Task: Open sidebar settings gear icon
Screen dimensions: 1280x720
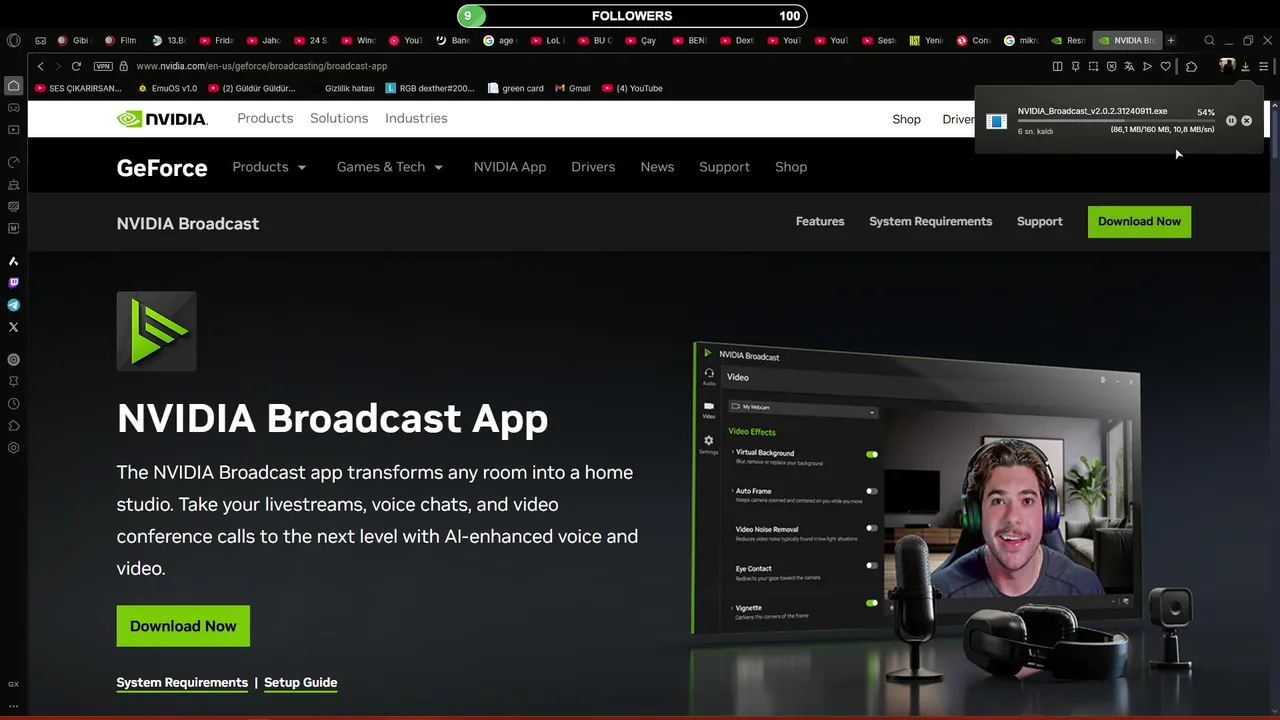Action: point(13,448)
